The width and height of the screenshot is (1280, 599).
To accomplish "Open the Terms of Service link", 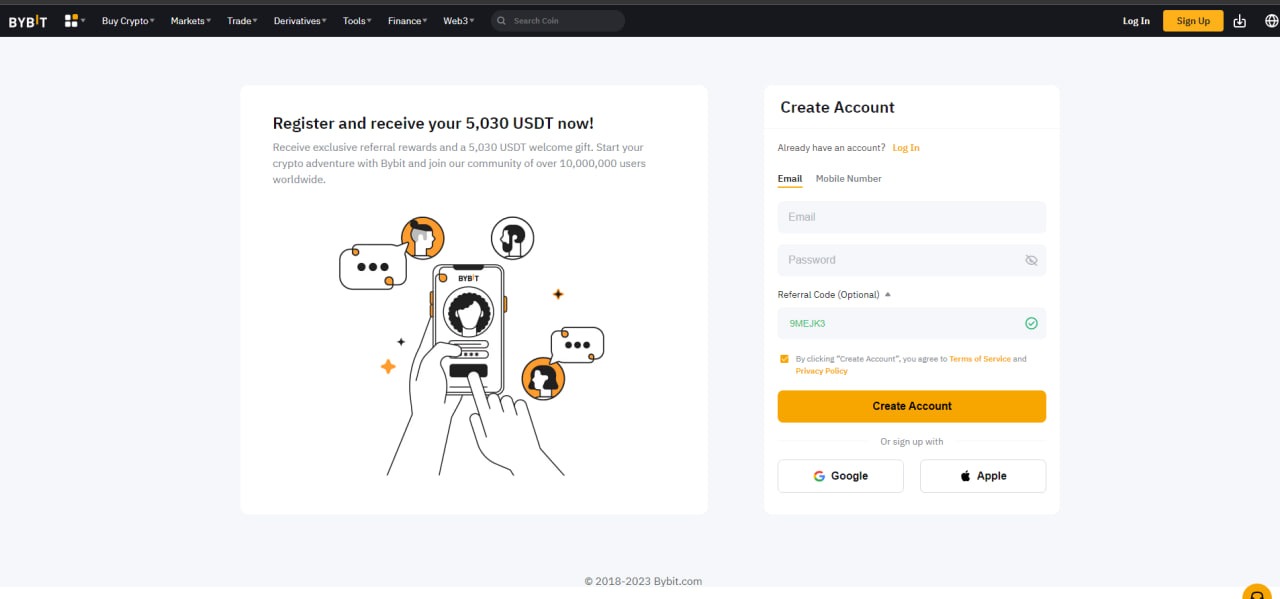I will (980, 358).
